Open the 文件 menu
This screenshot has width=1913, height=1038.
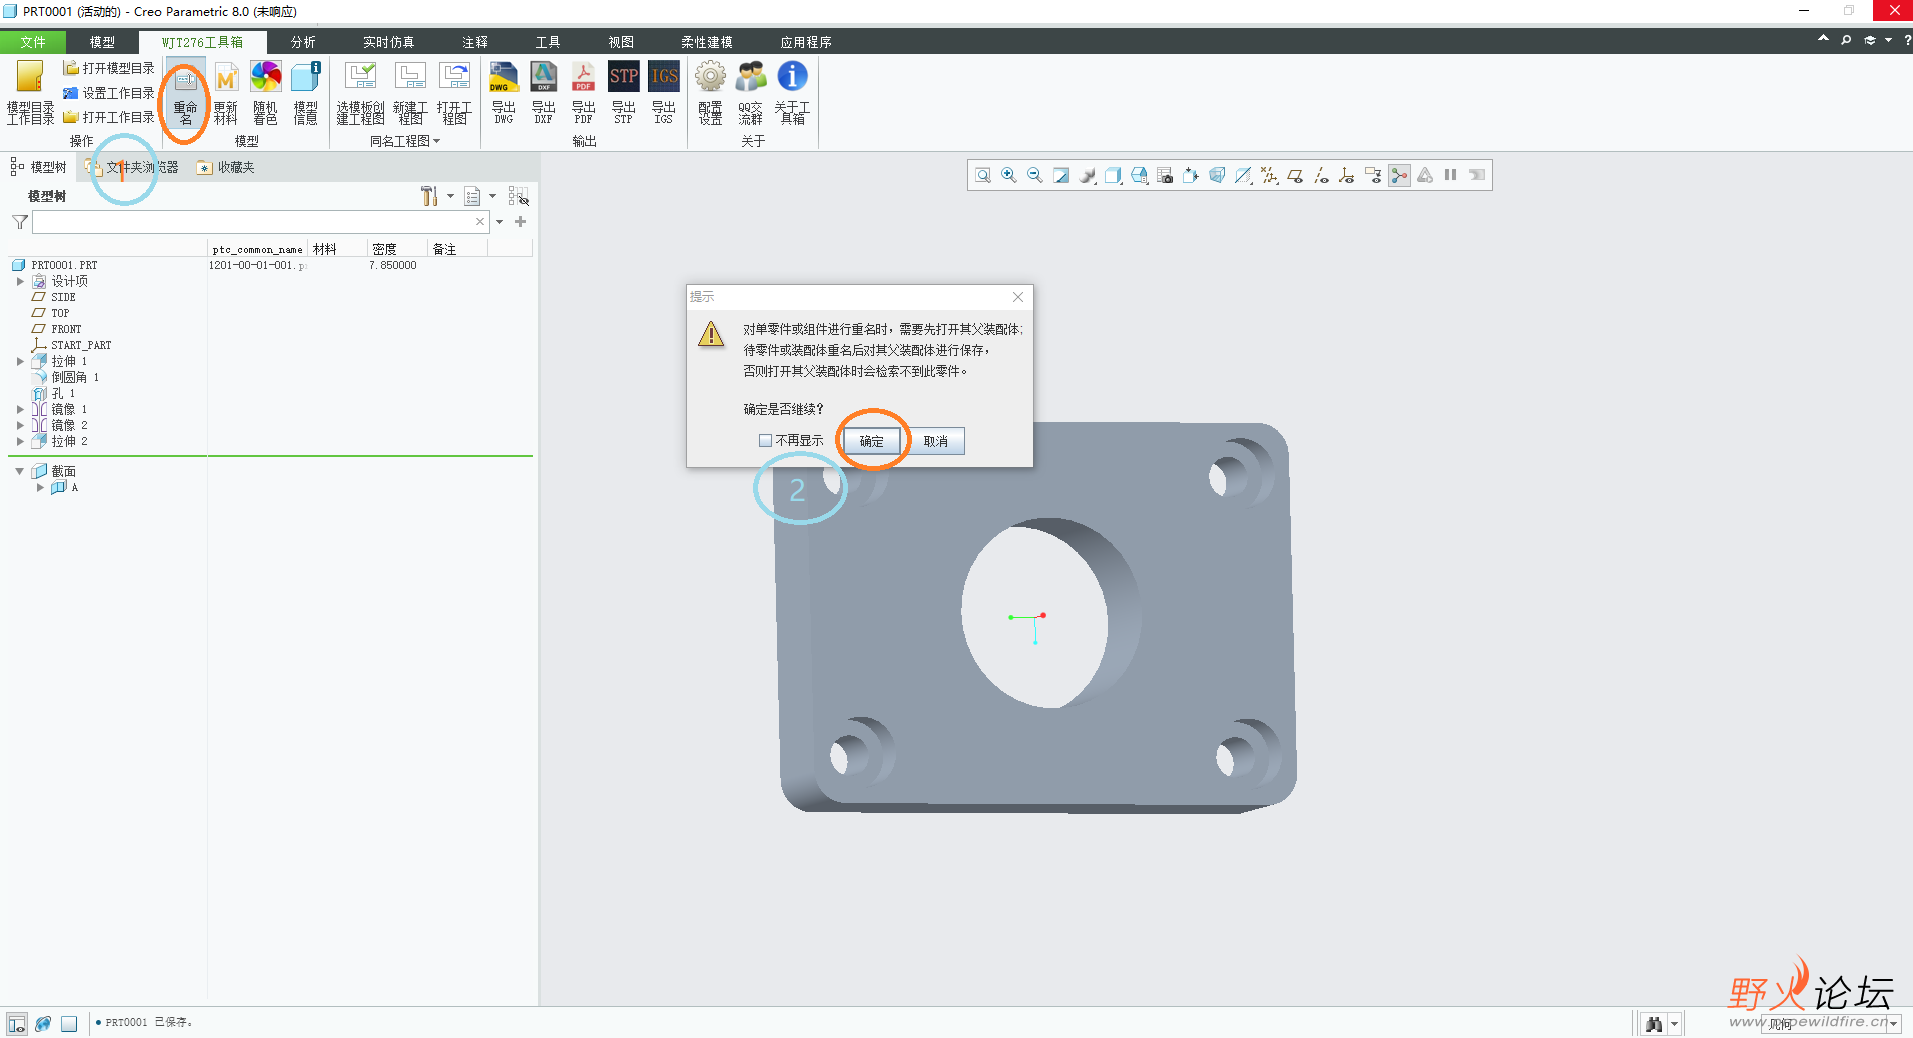pos(33,42)
